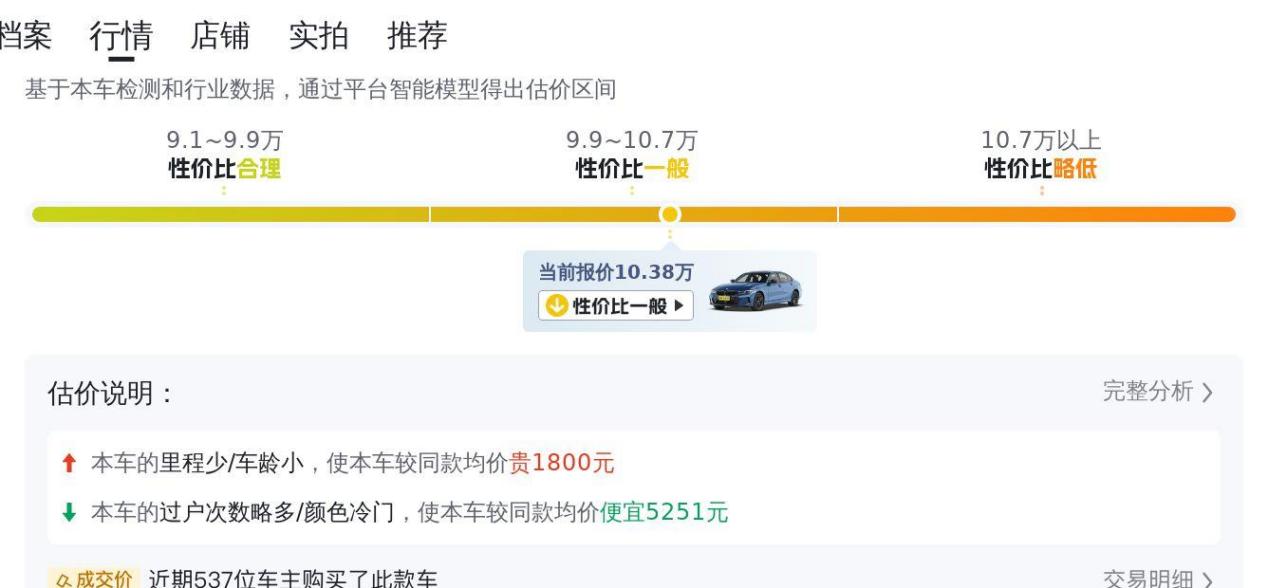Click the circular marker on the price bar
The width and height of the screenshot is (1268, 588).
tap(670, 214)
